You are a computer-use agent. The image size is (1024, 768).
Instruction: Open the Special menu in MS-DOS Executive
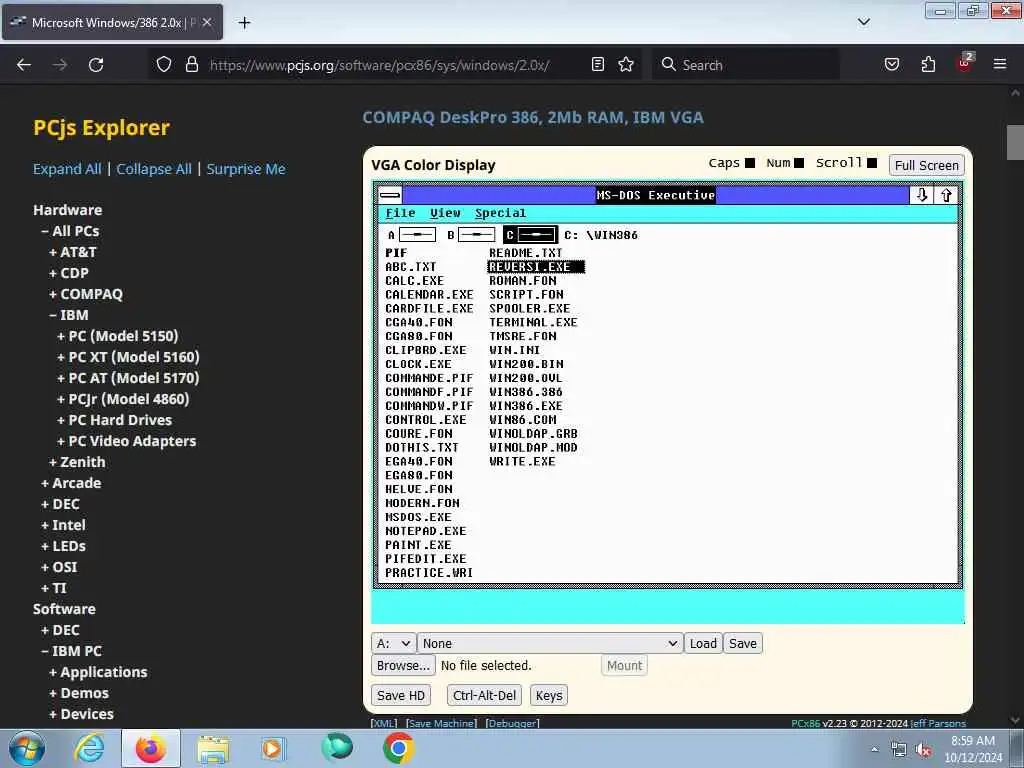pos(500,213)
